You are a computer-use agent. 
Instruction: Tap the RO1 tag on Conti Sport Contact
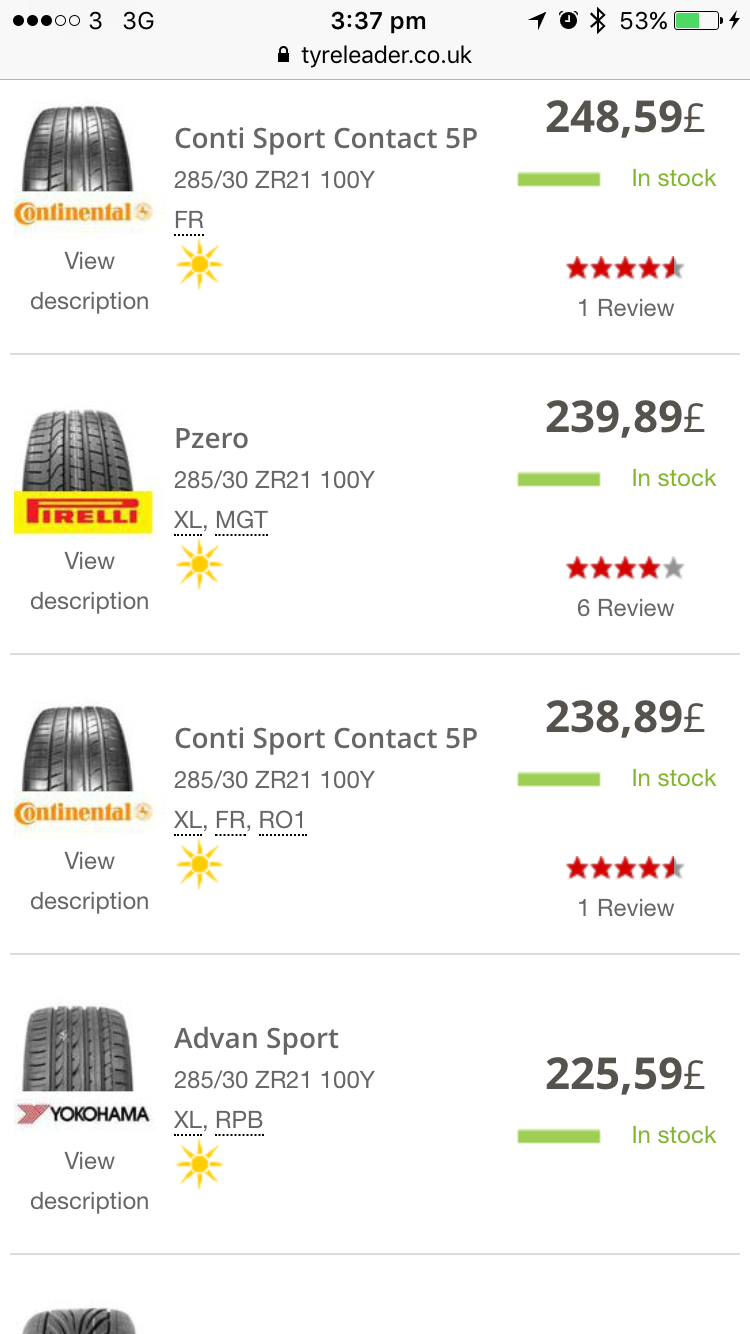282,821
